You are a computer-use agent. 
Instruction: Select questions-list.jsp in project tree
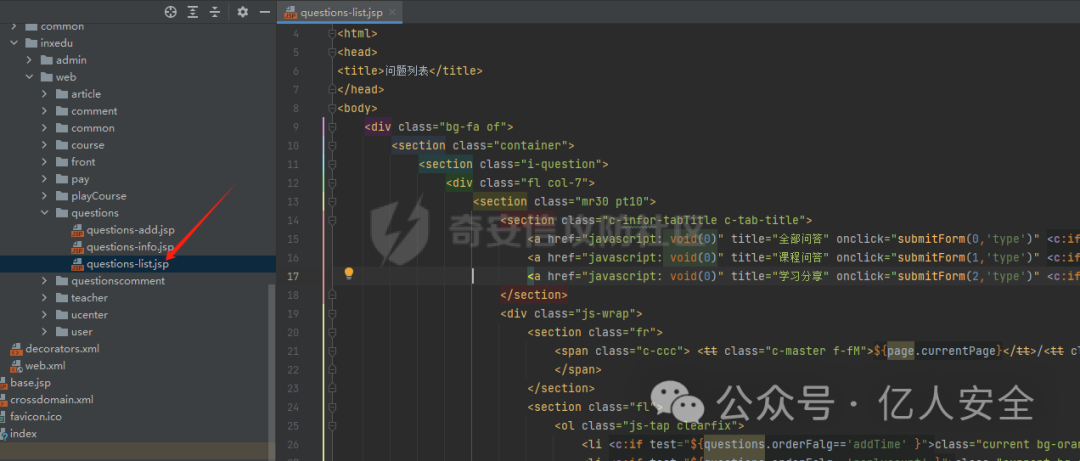[127, 264]
